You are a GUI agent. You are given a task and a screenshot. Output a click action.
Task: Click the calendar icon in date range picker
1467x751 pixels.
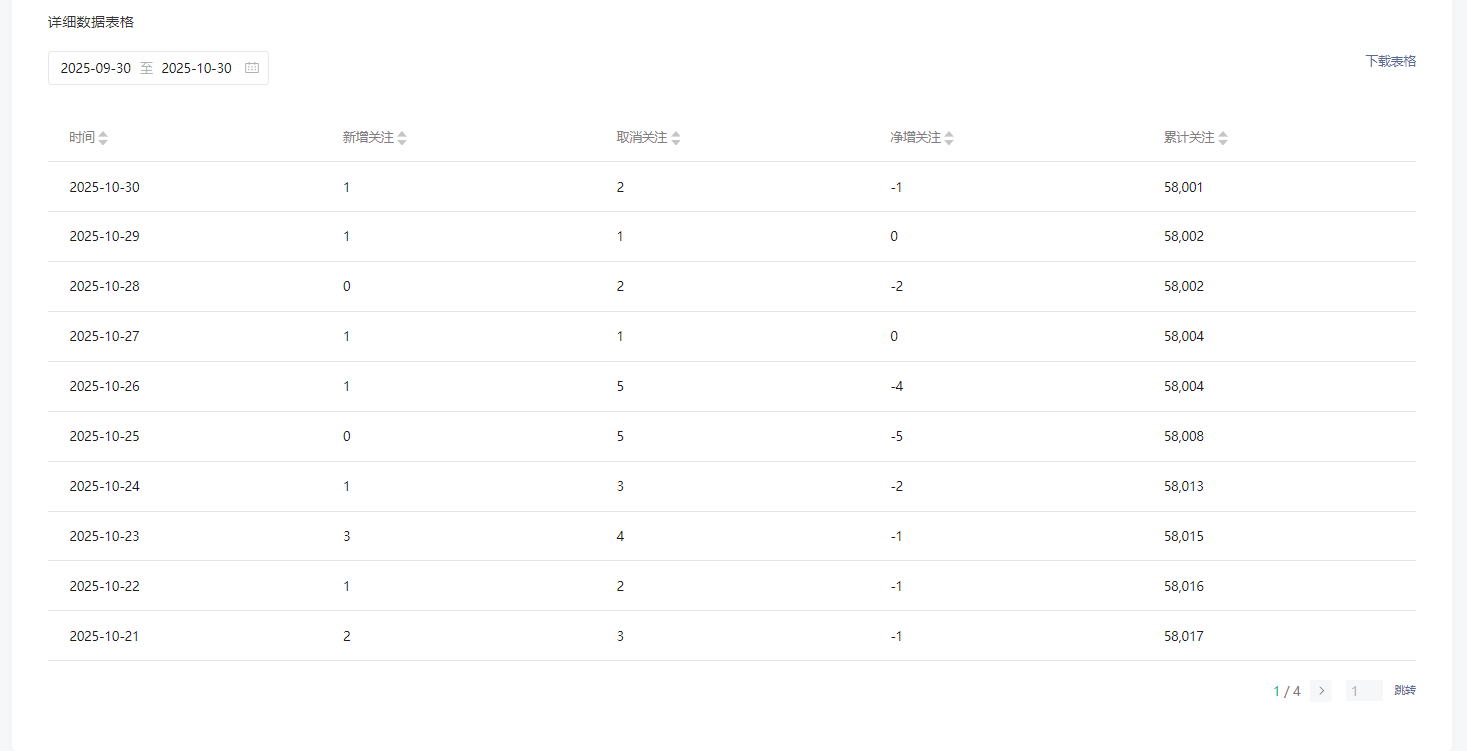point(252,68)
